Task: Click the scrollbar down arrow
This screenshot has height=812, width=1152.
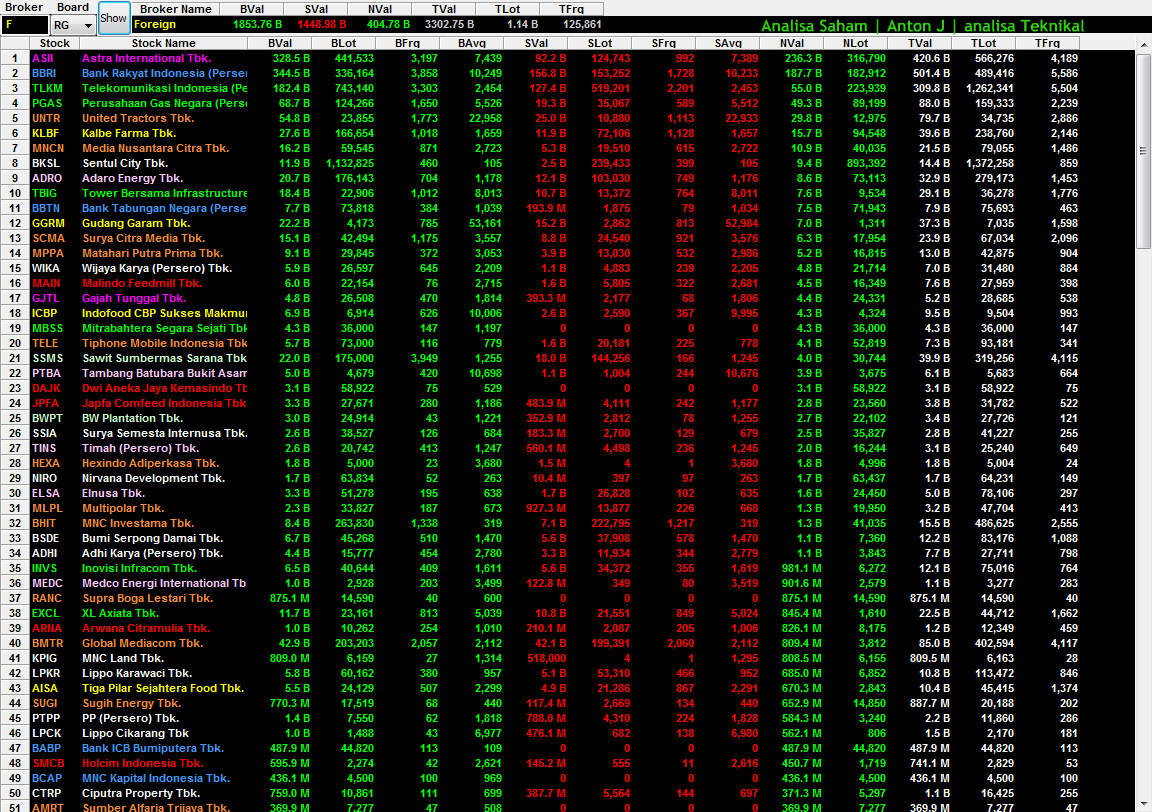Action: click(x=1143, y=805)
